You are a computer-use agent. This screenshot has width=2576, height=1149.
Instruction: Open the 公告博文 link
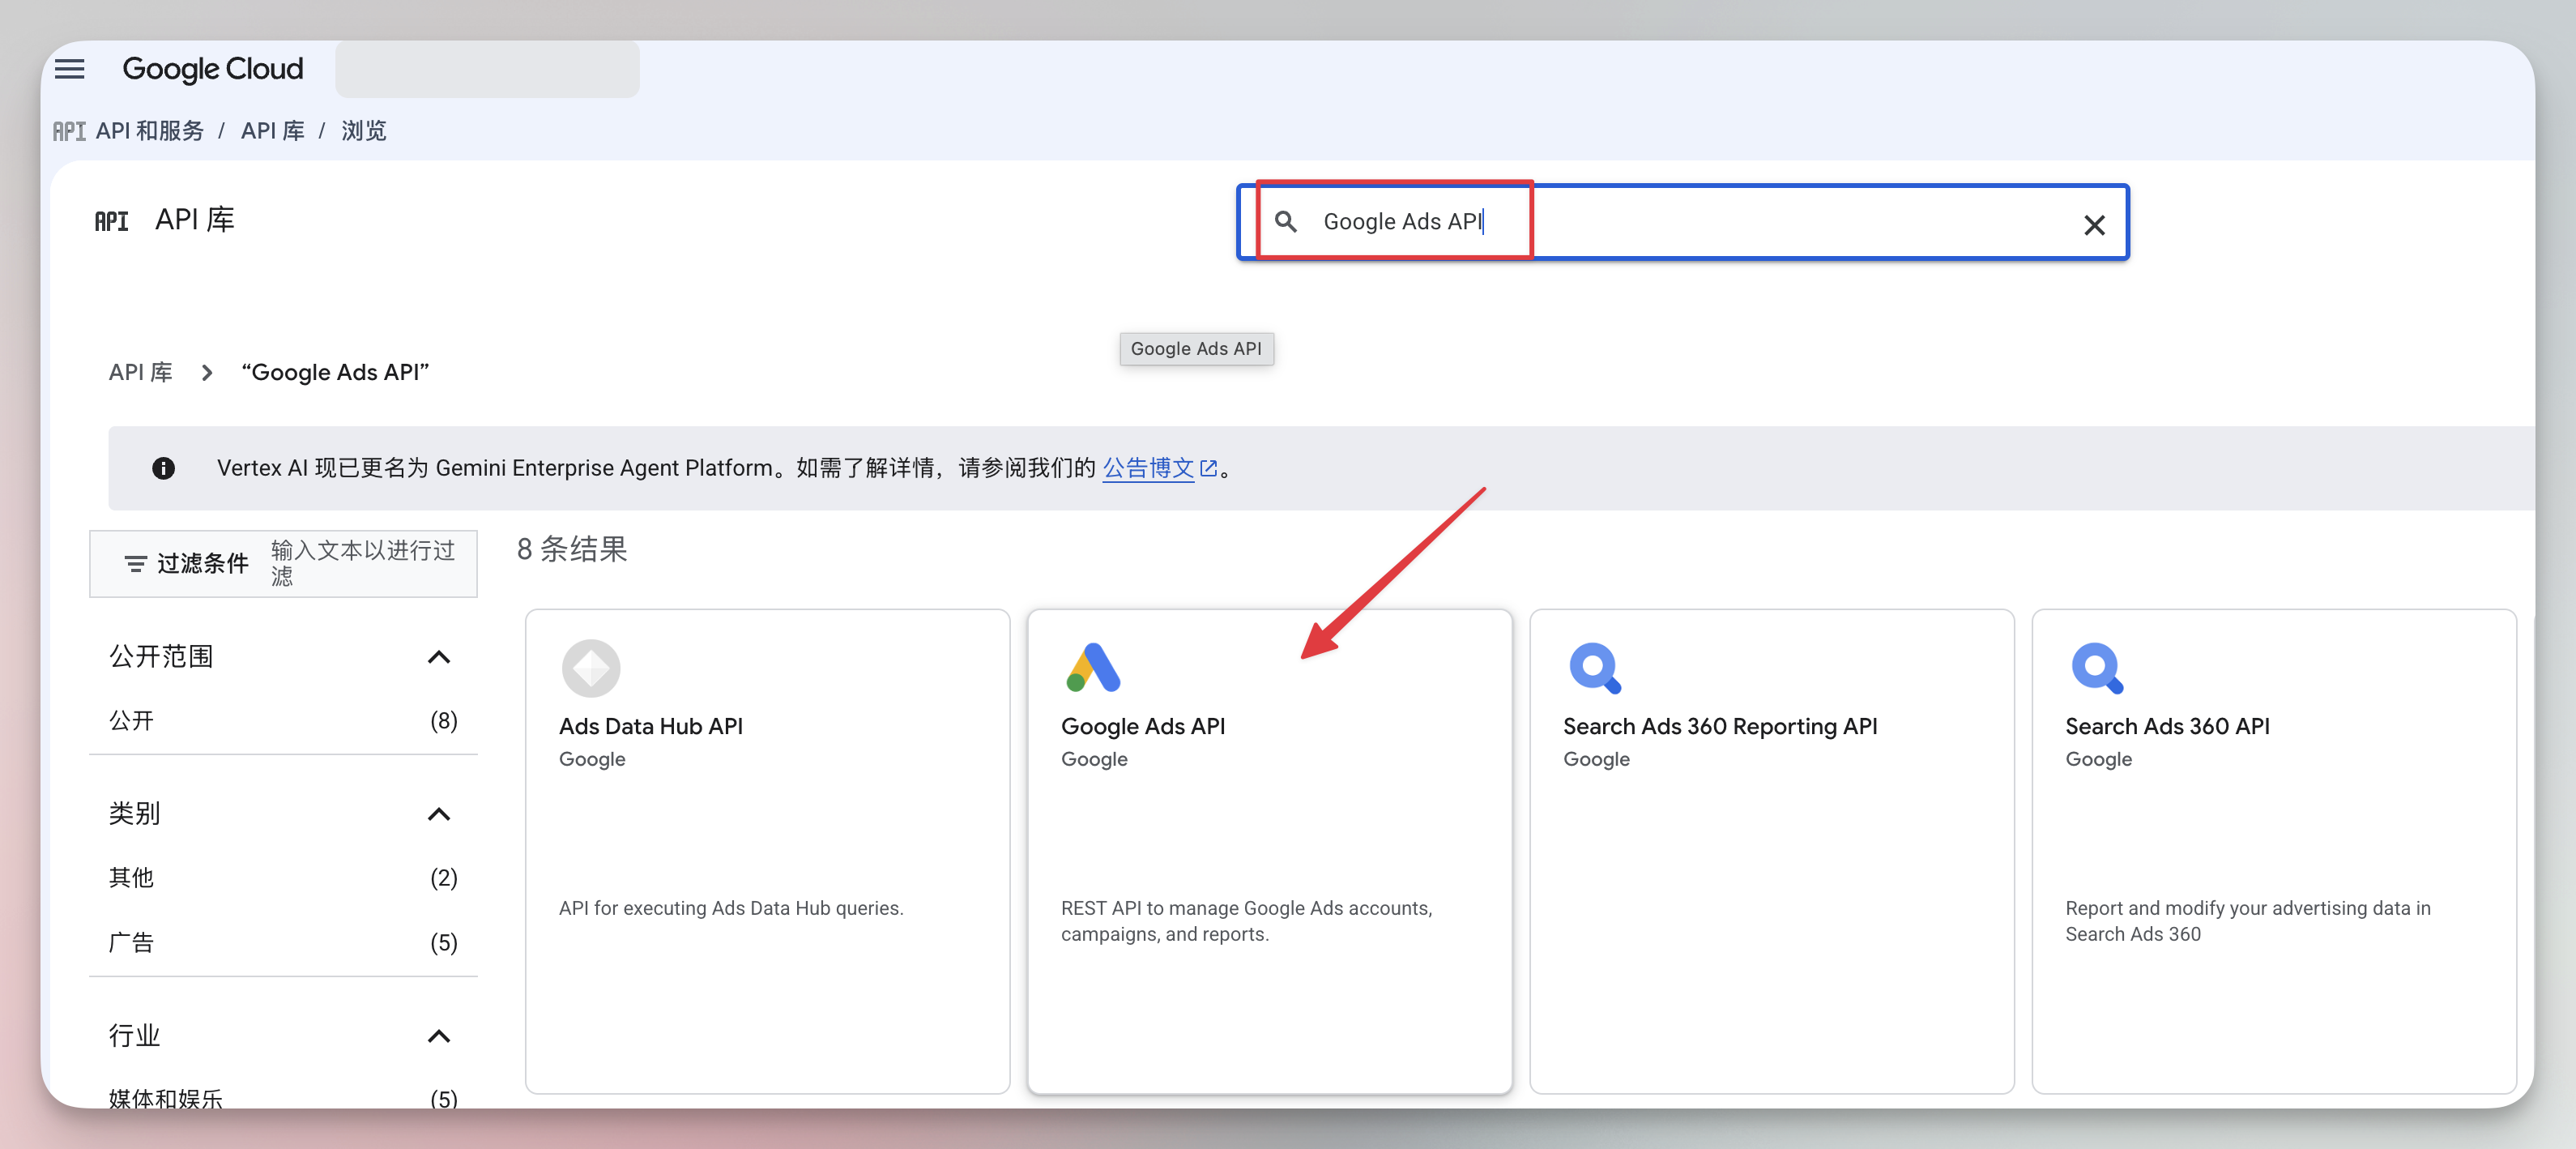(1148, 468)
